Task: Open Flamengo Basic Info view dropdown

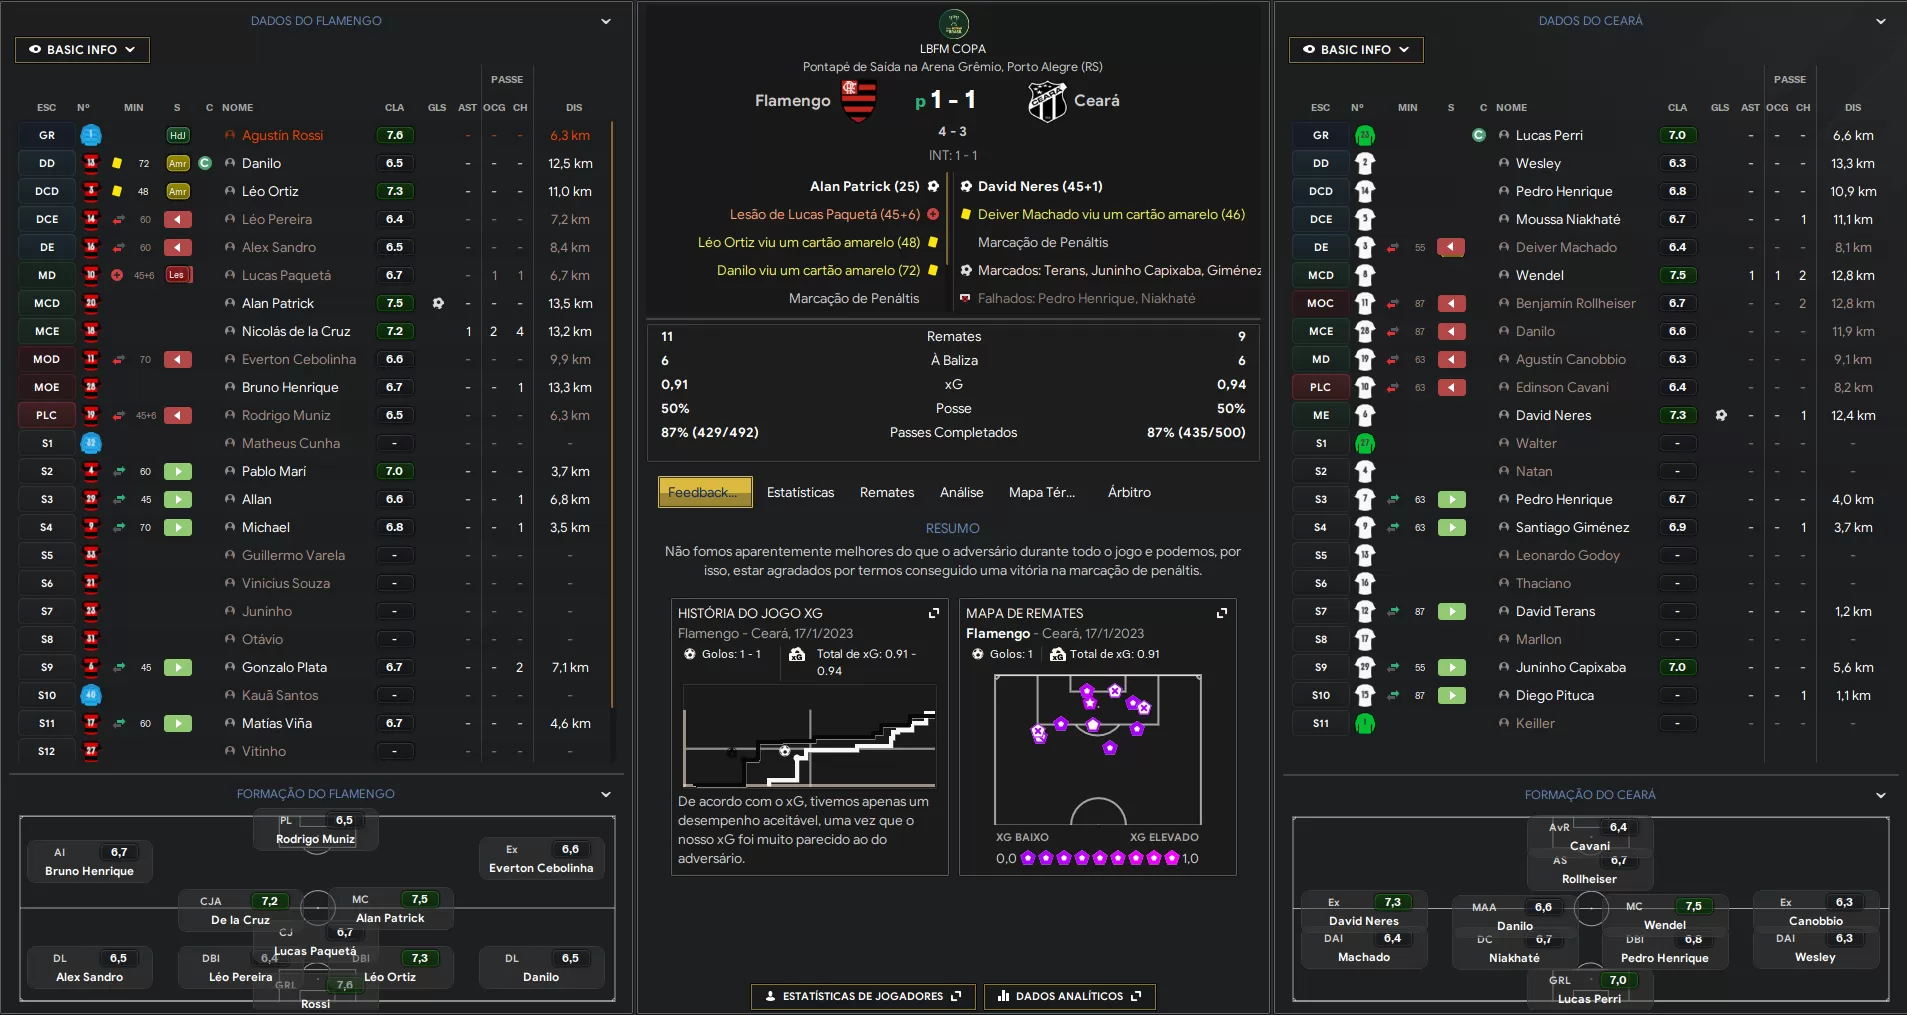Action: pos(82,49)
